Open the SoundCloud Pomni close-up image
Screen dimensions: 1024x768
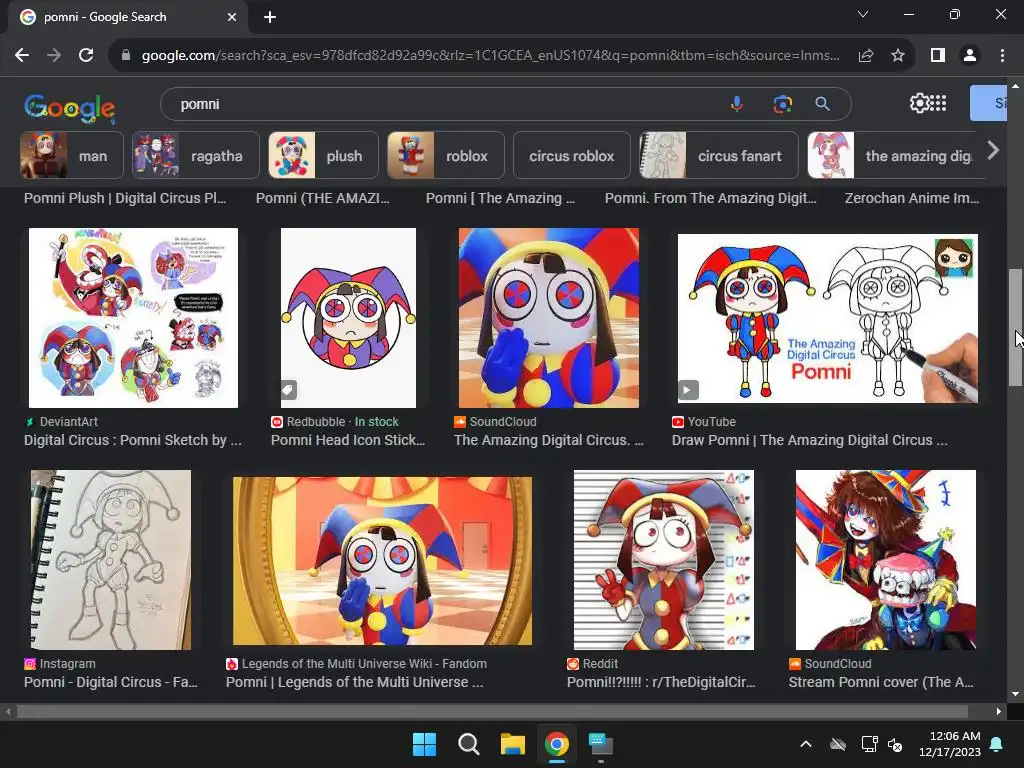tap(549, 318)
